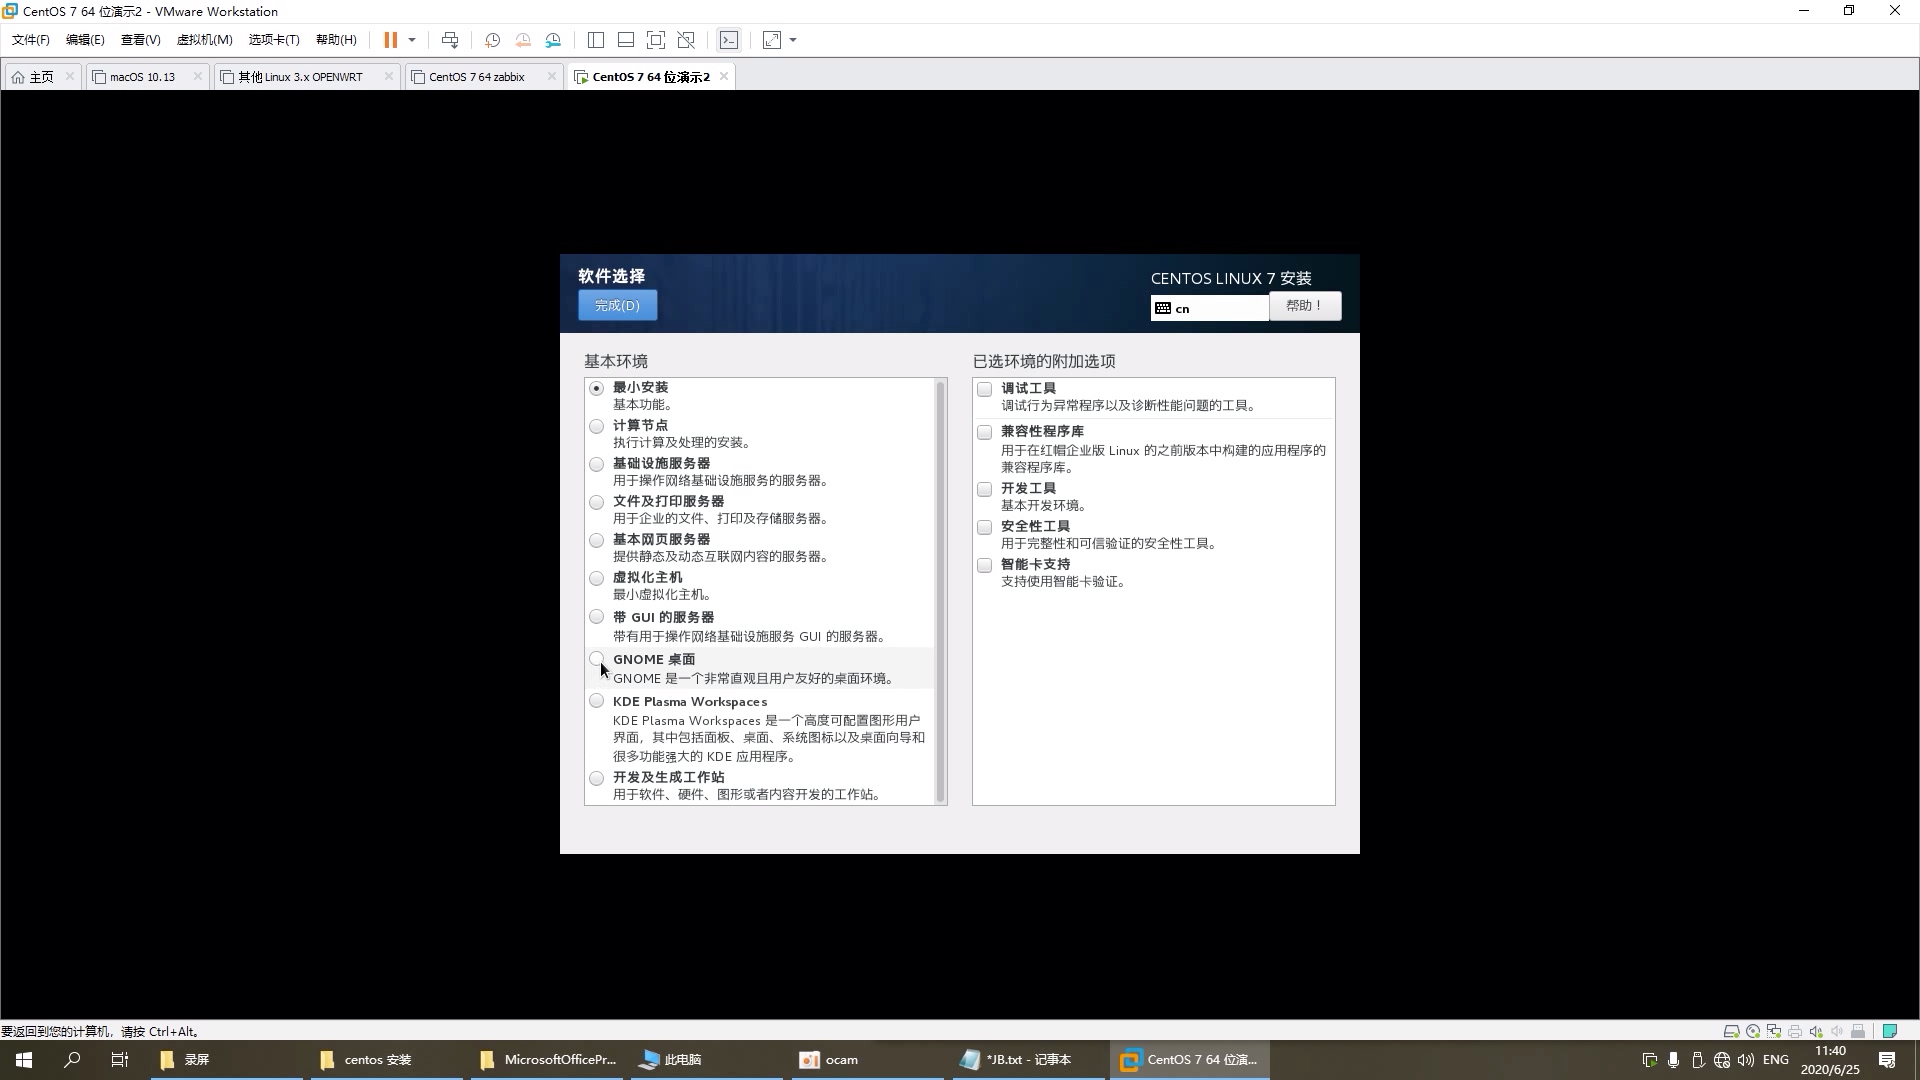1920x1080 pixels.
Task: Toggle Unity mode icon
Action: click(686, 40)
